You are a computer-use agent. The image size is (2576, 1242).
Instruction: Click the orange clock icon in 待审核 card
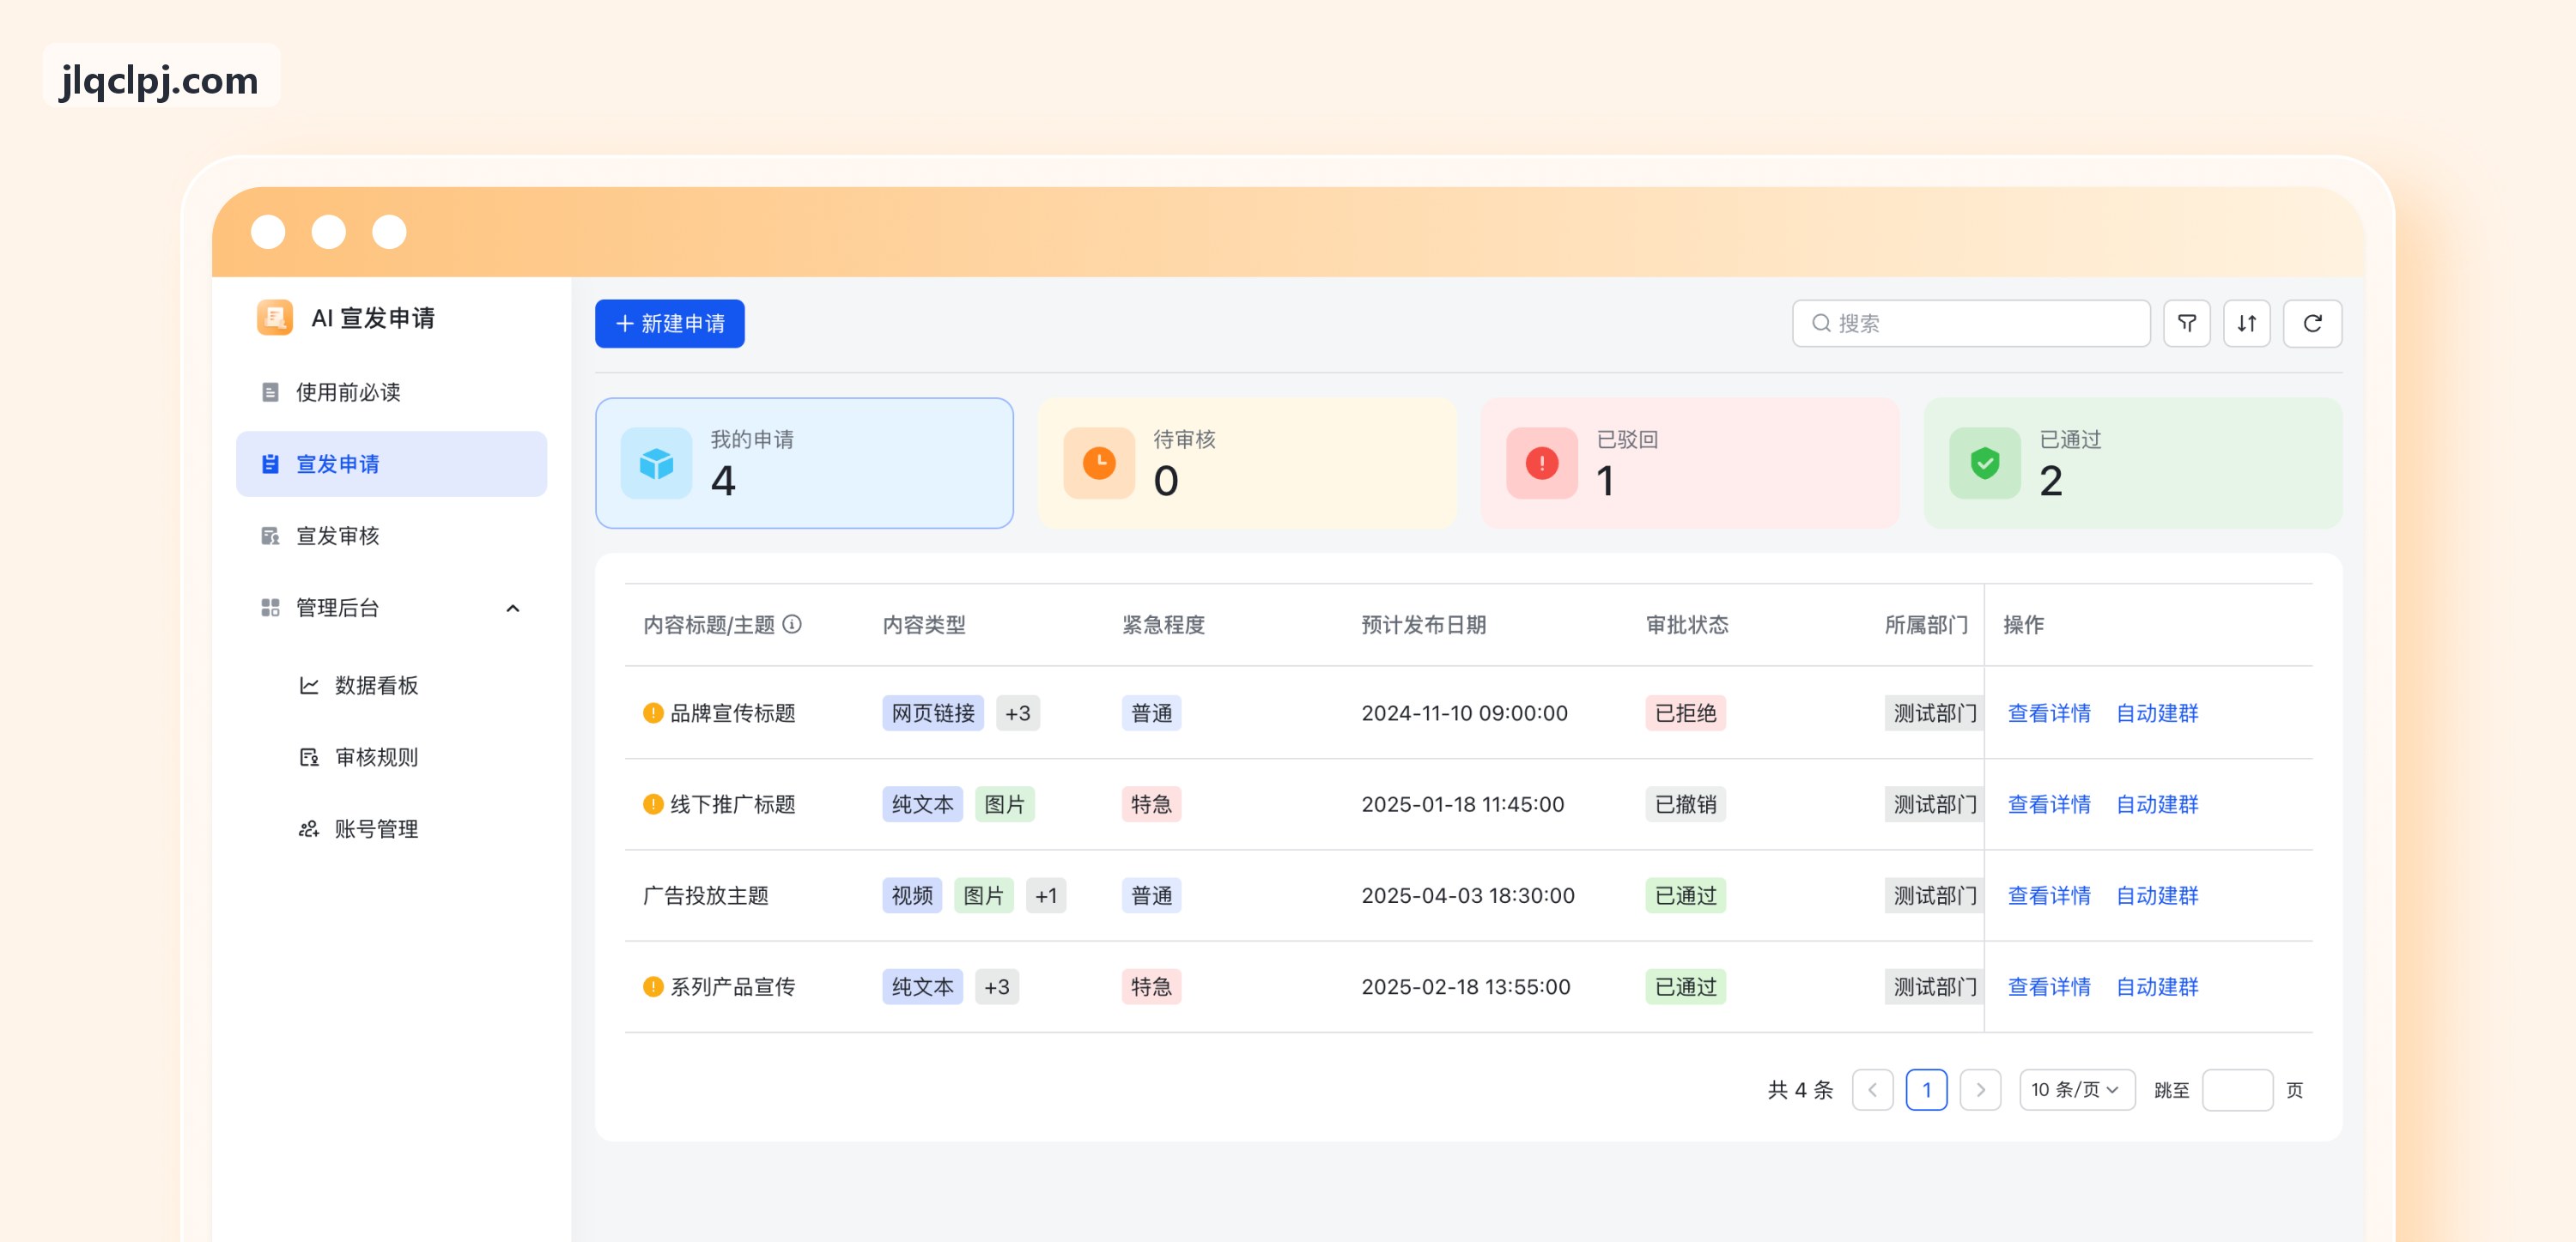point(1099,463)
